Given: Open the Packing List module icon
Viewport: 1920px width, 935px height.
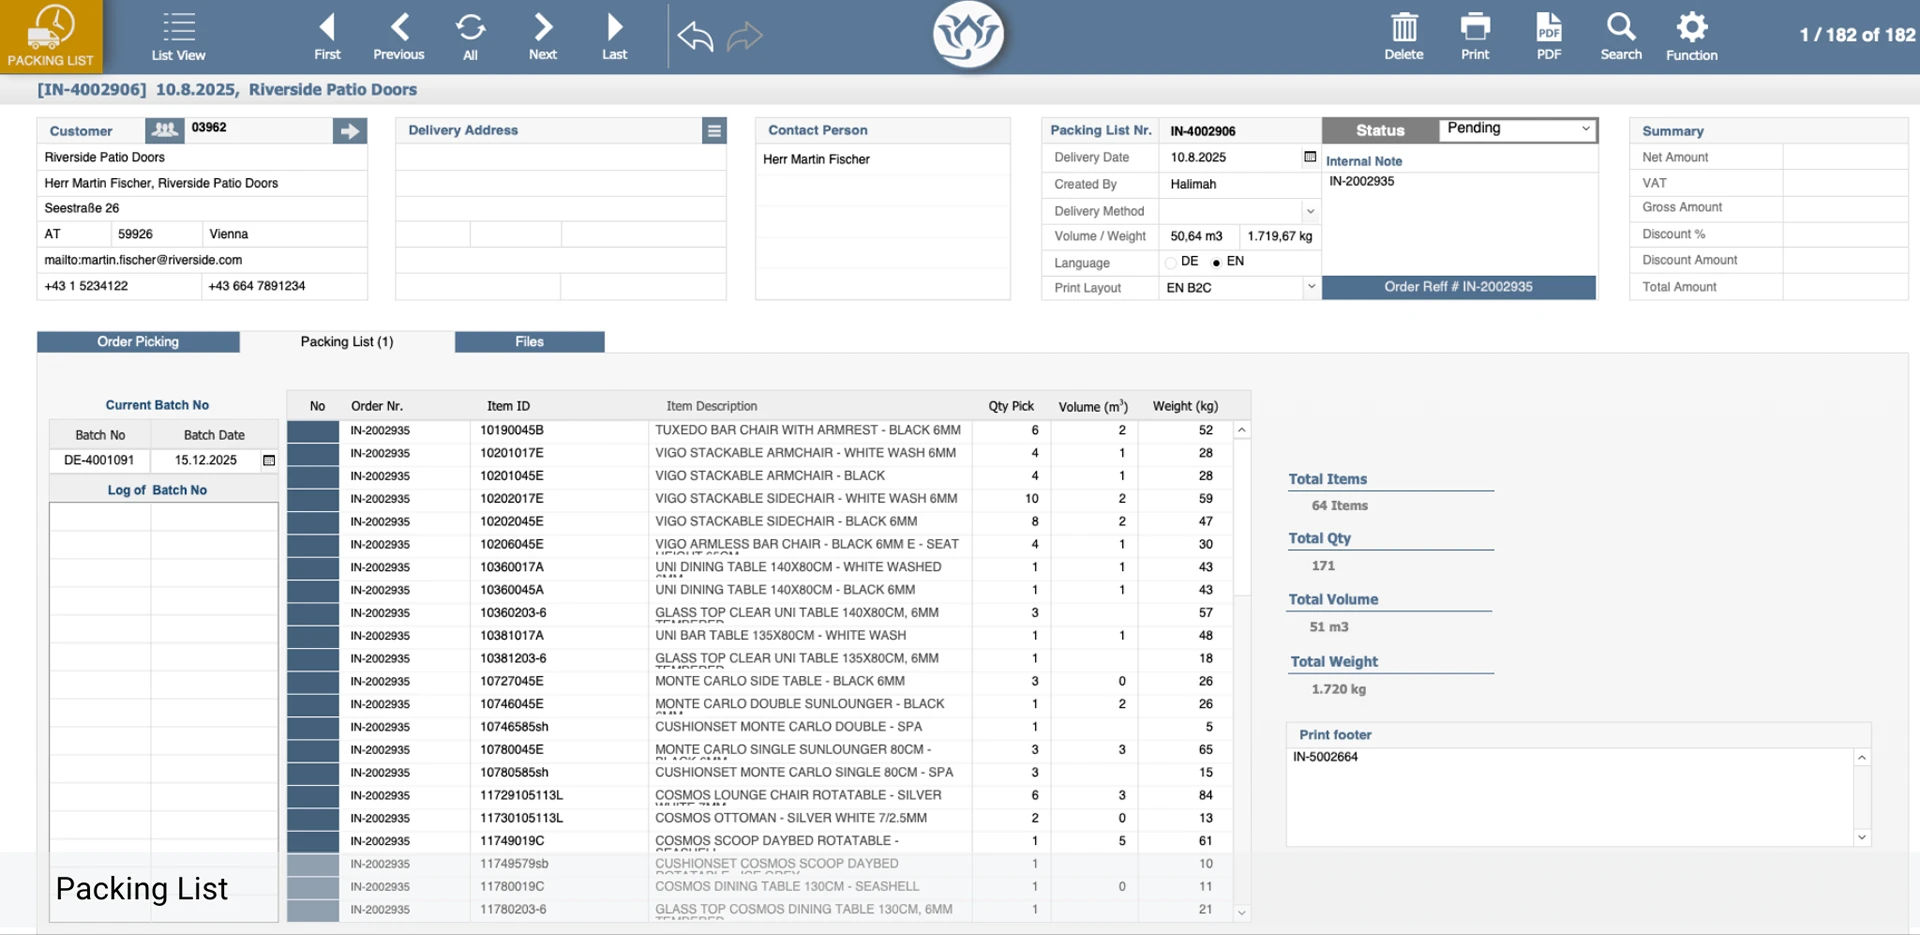Looking at the screenshot, I should coord(50,36).
